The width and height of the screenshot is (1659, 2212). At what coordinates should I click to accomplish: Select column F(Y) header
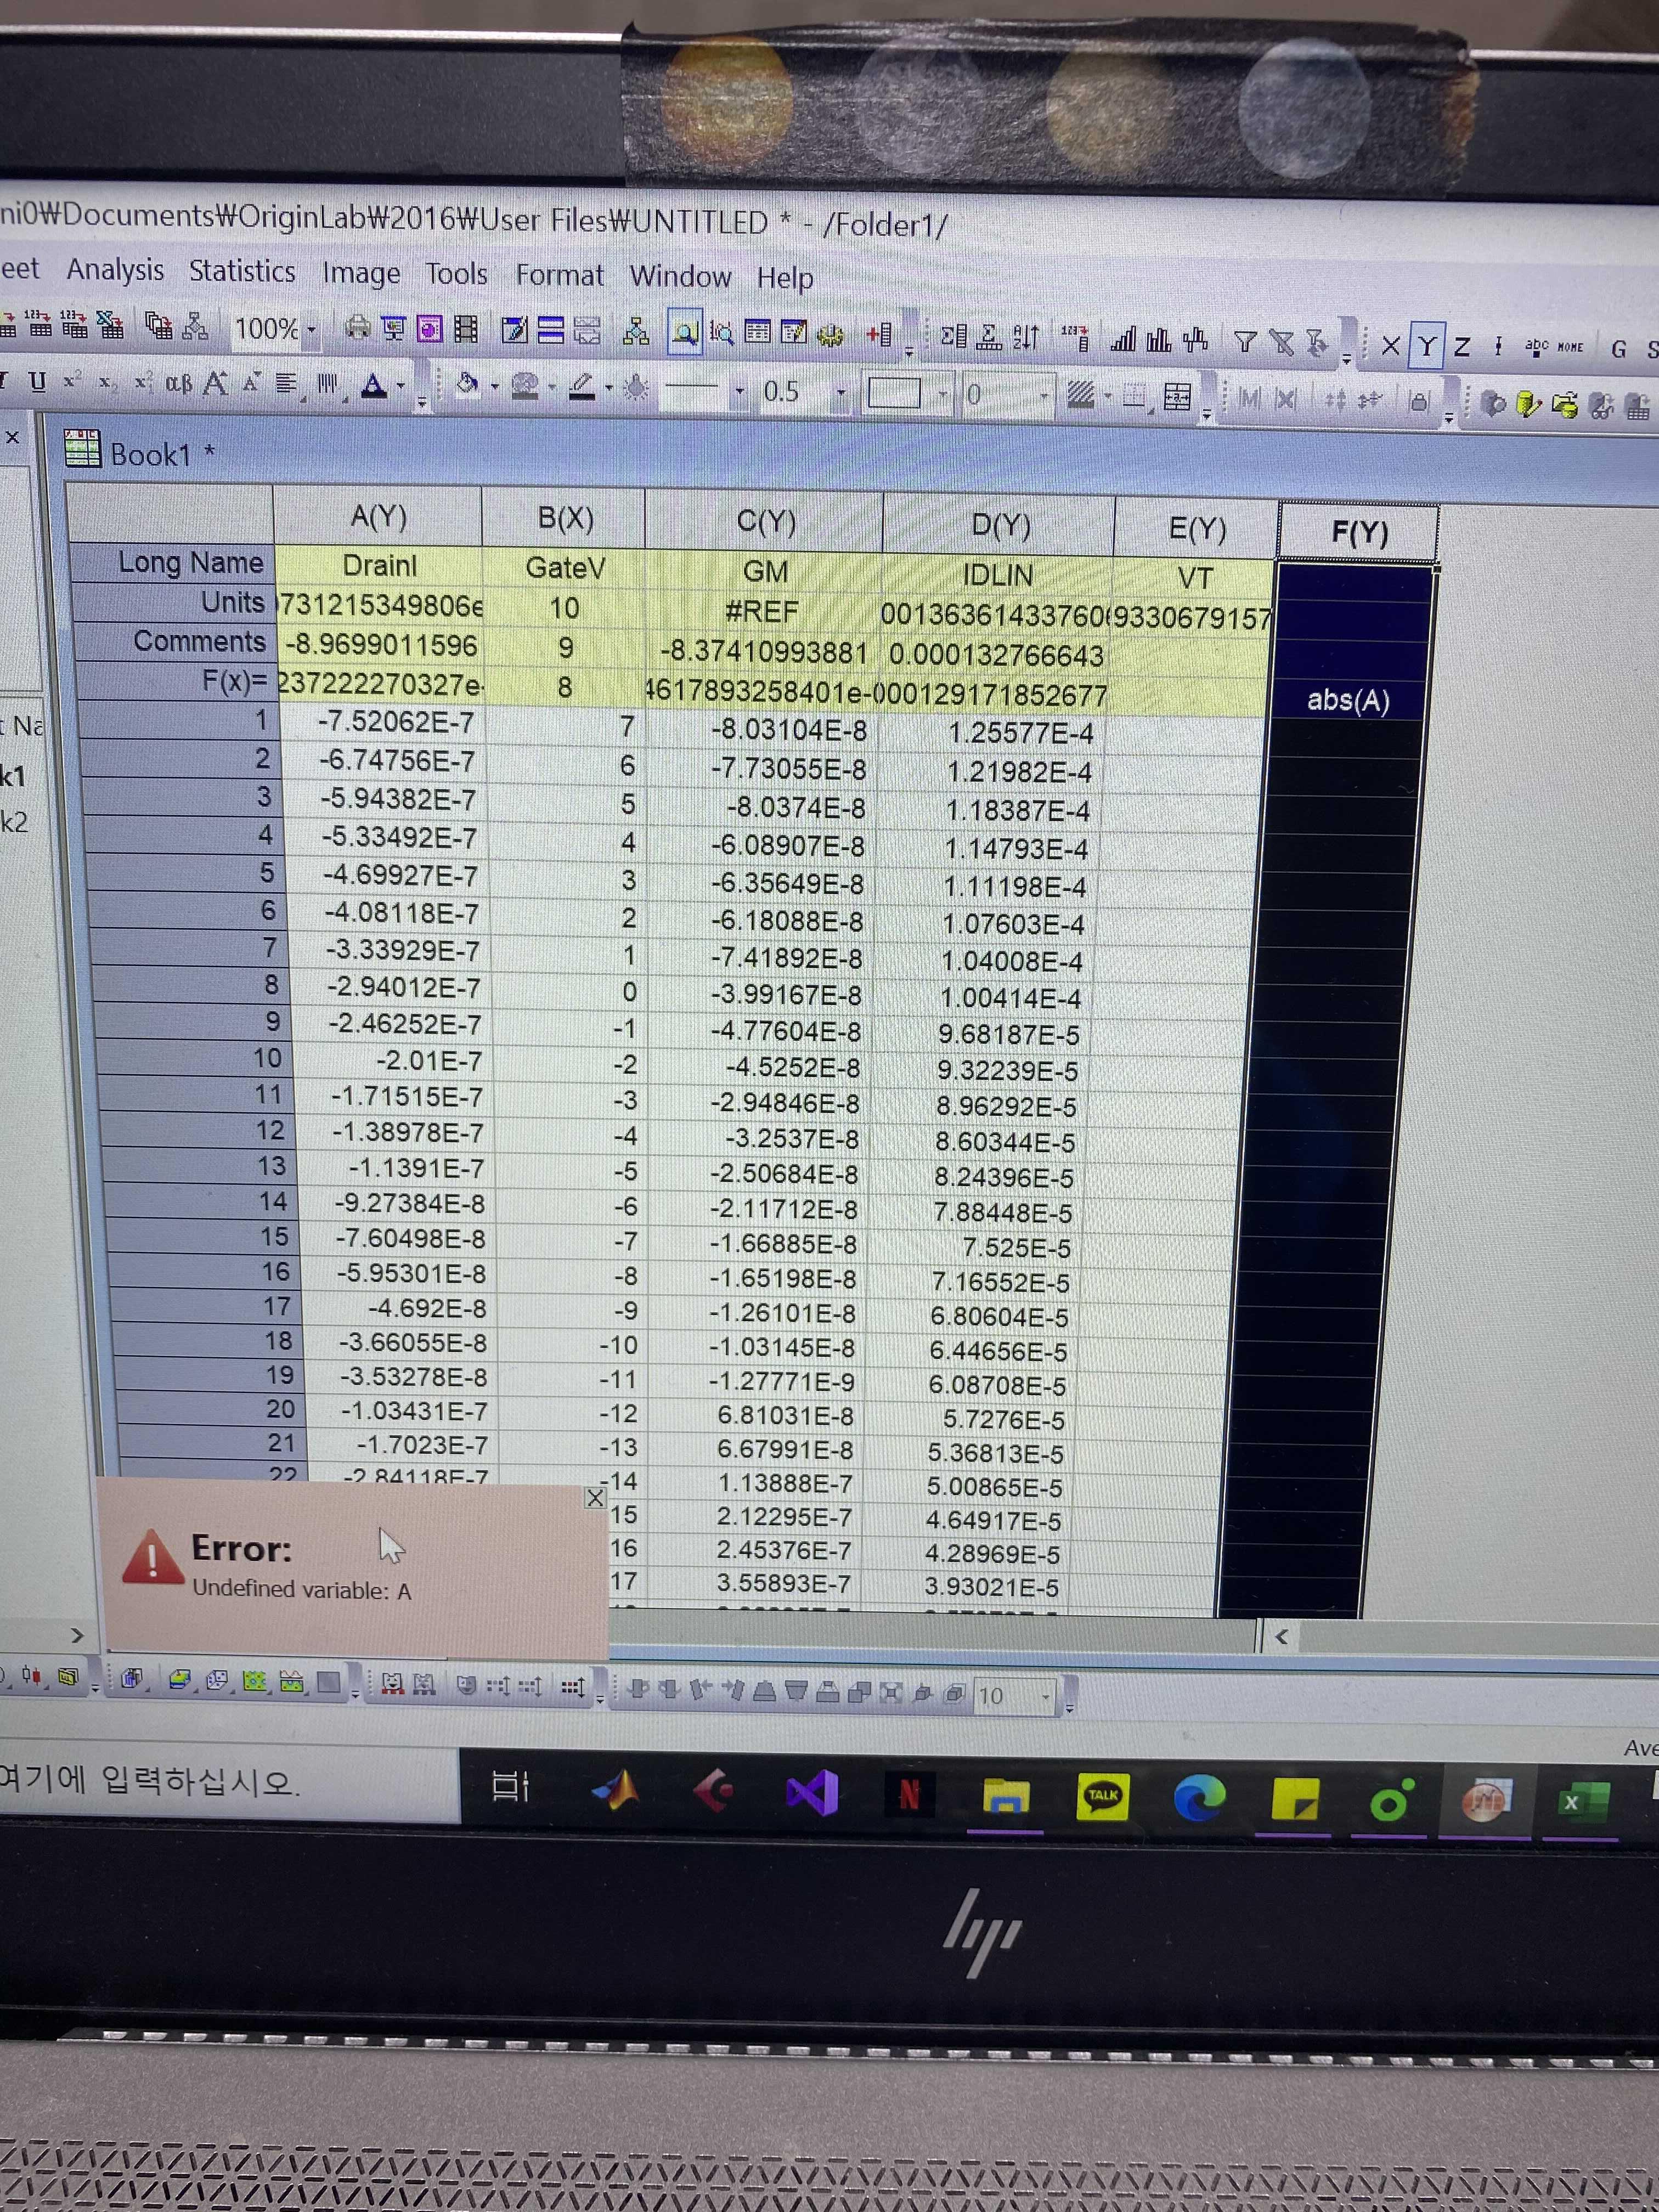tap(1359, 532)
